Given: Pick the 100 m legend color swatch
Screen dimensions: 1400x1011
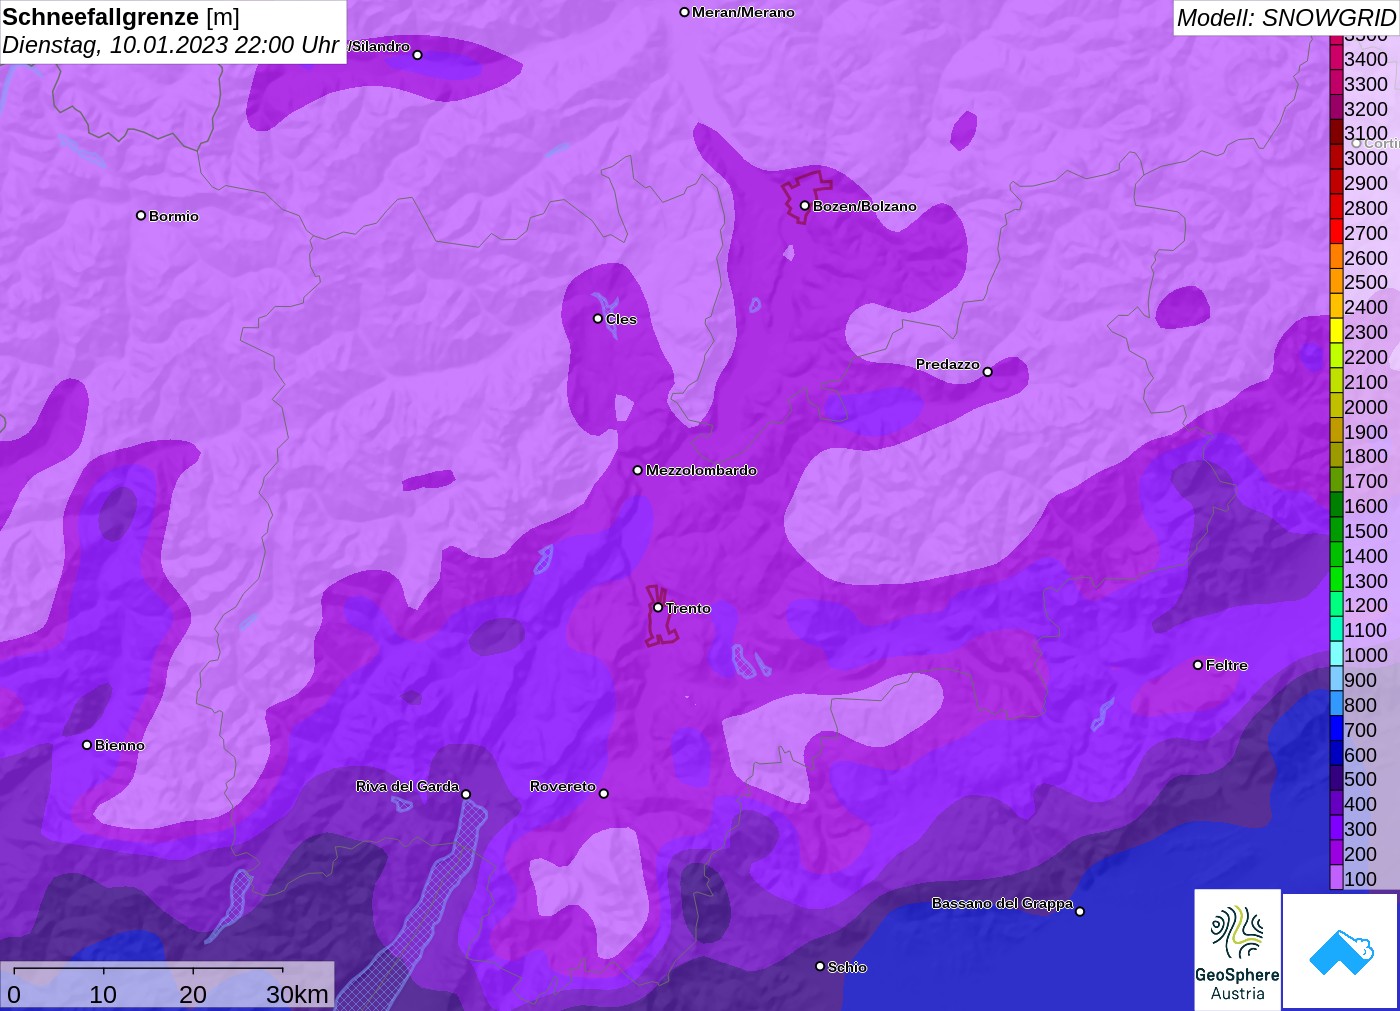Looking at the screenshot, I should pyautogui.click(x=1336, y=878).
